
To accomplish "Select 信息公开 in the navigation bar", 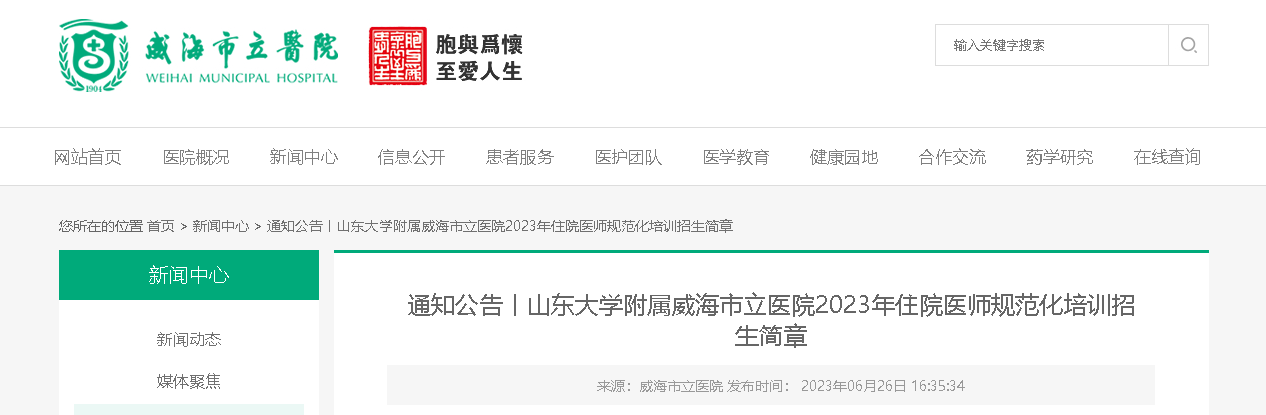I will point(412,157).
